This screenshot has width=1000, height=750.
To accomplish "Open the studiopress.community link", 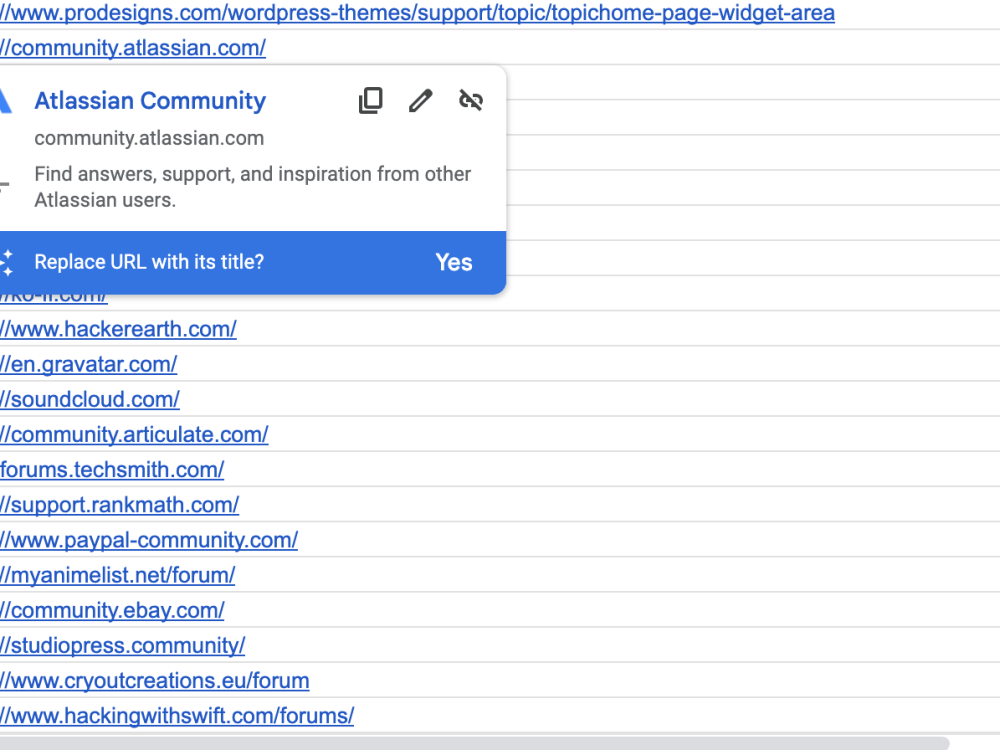I will pos(122,645).
